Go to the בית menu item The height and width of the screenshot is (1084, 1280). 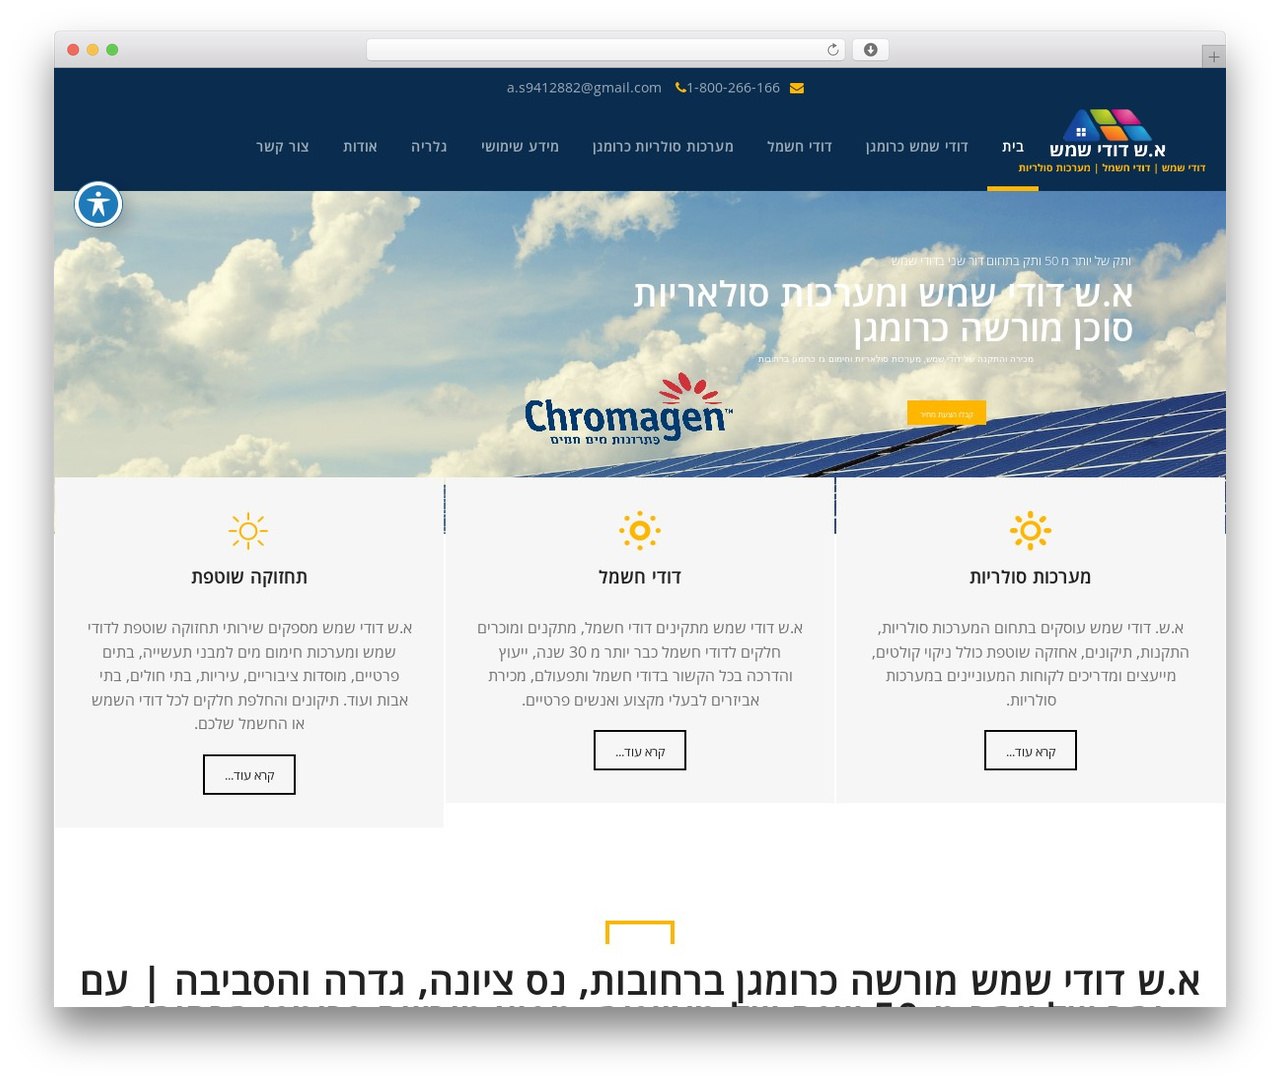pos(1013,147)
